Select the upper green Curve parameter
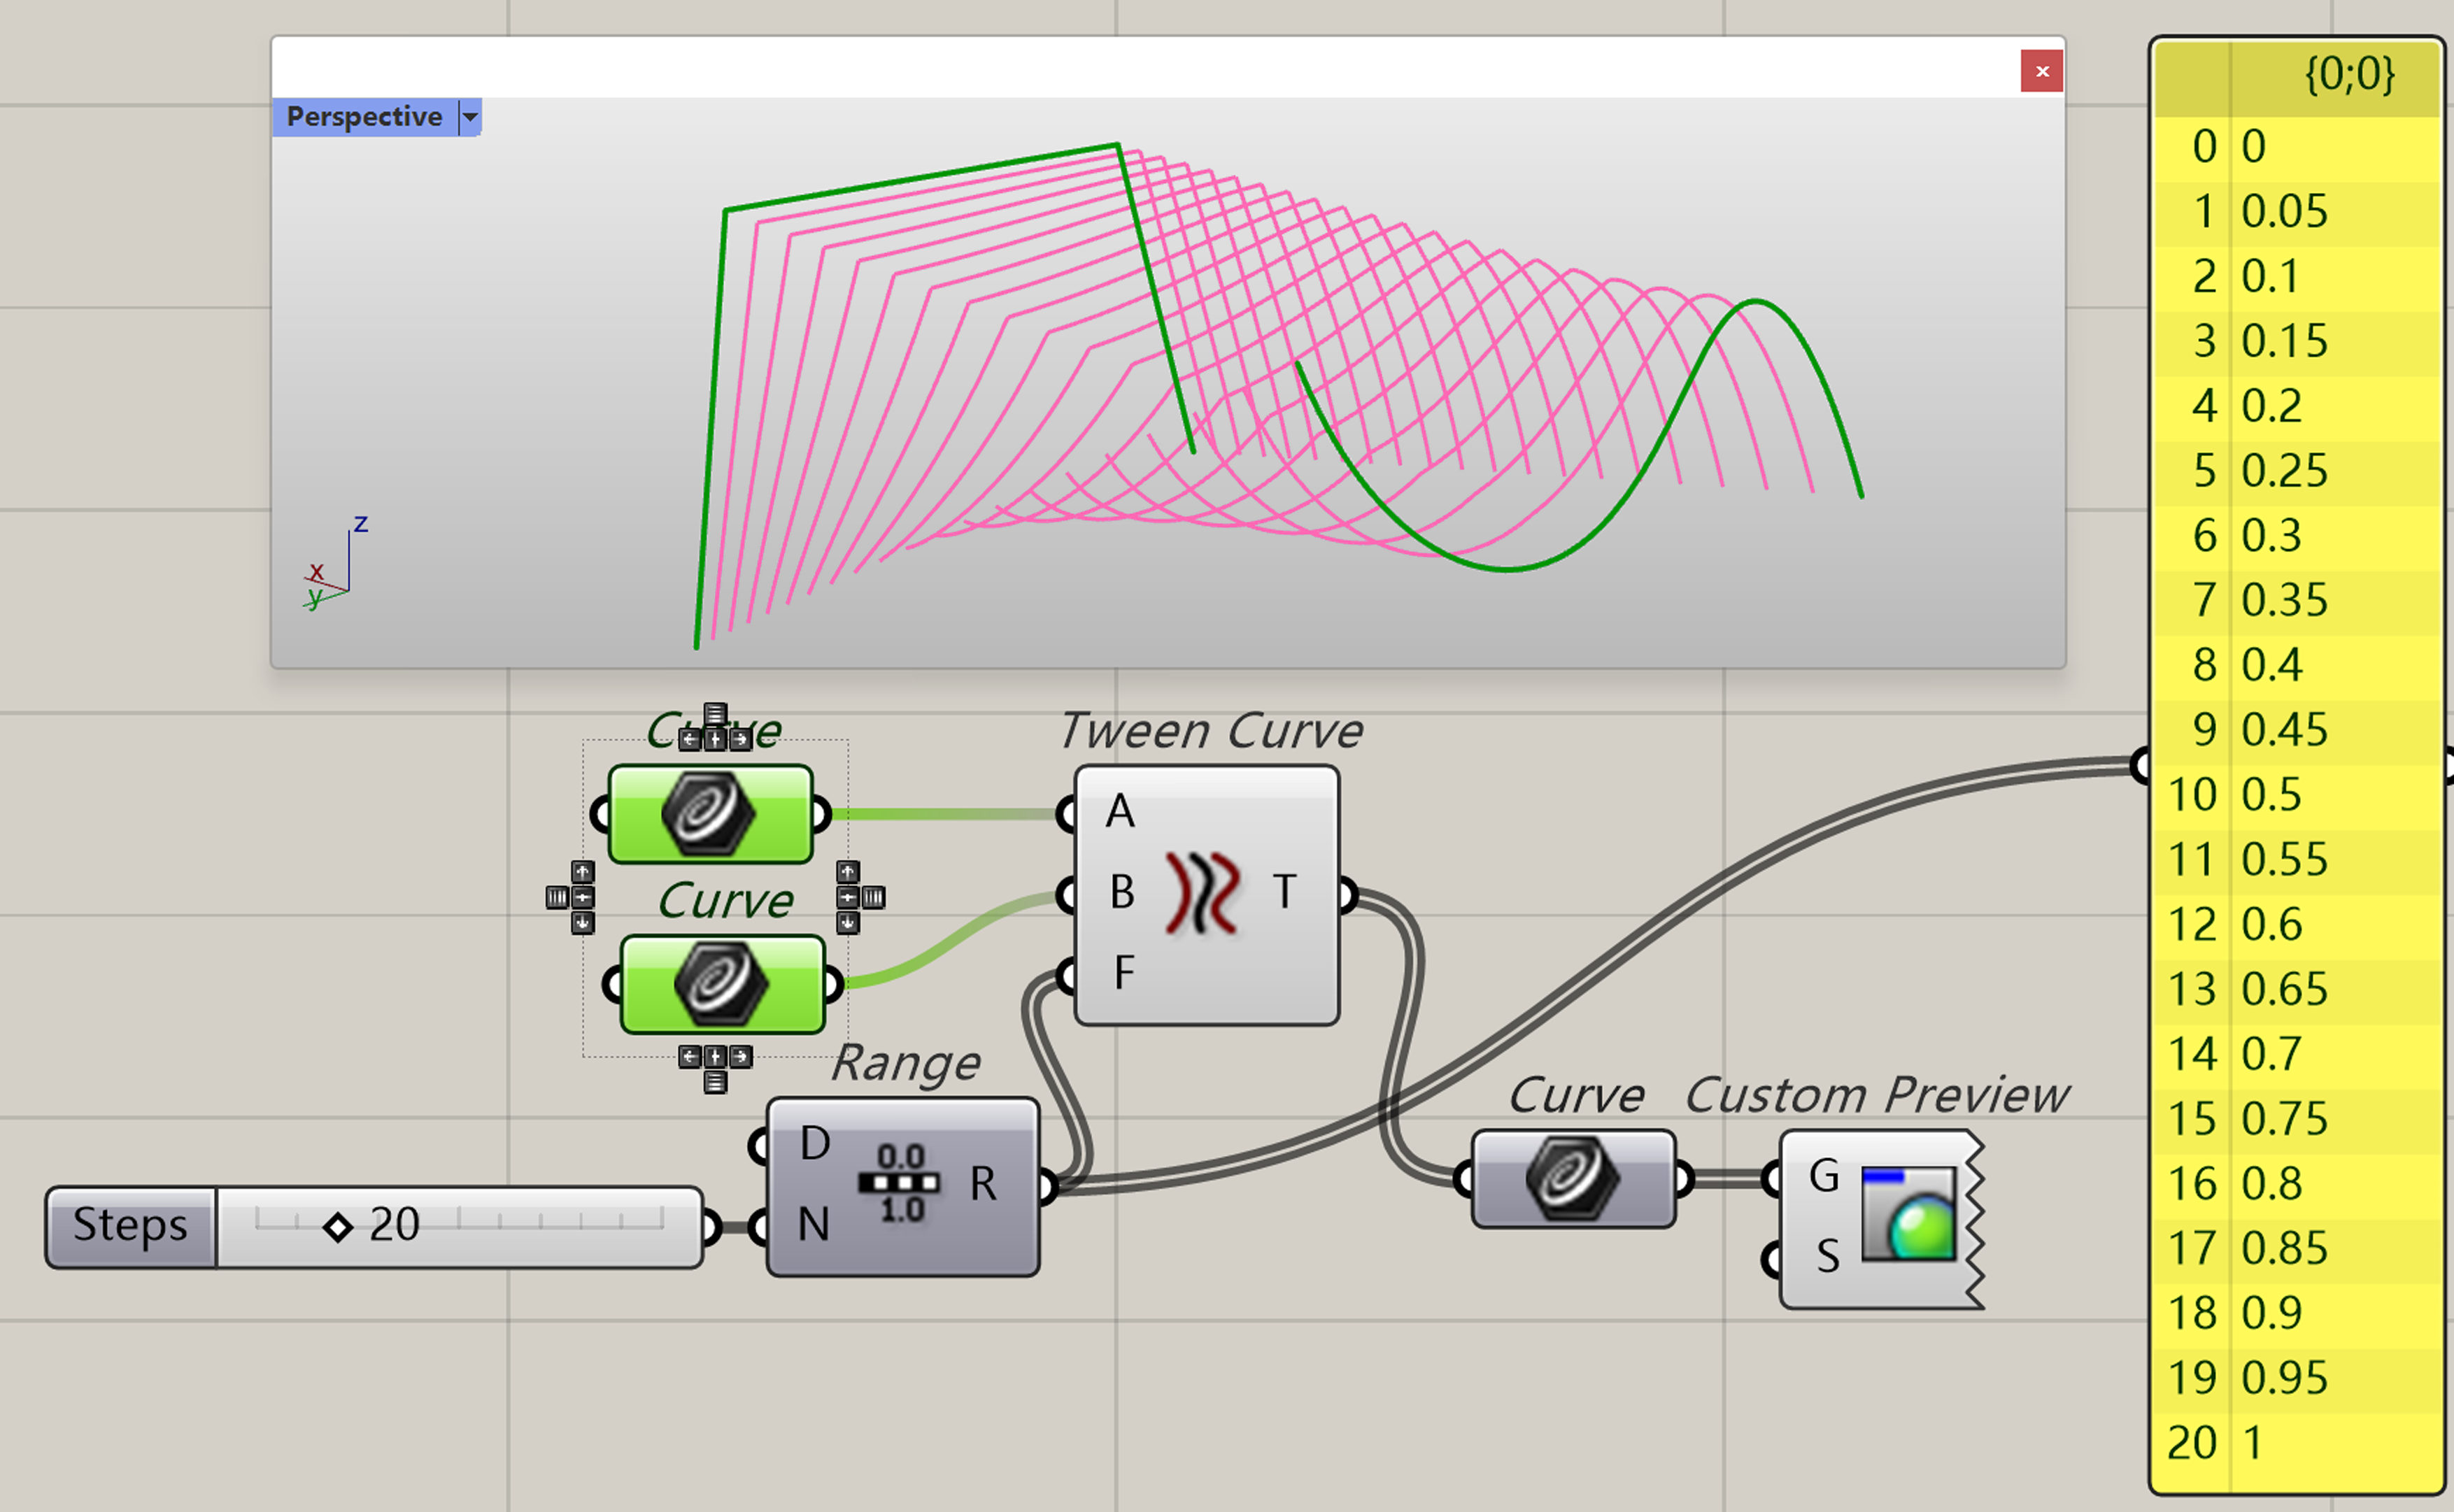This screenshot has height=1512, width=2454. click(709, 814)
